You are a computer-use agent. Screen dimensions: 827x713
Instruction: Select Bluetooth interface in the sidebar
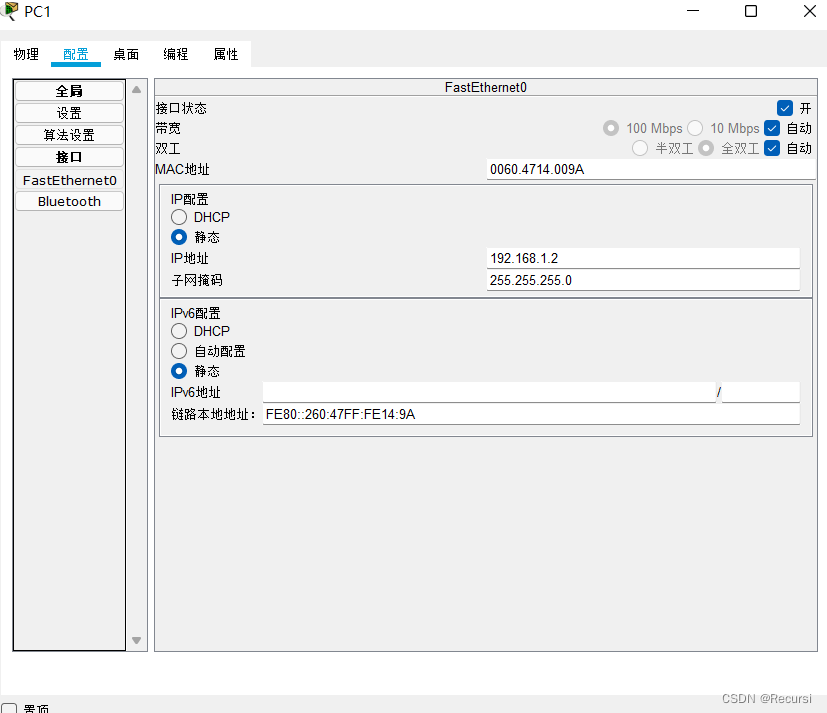pyautogui.click(x=70, y=201)
